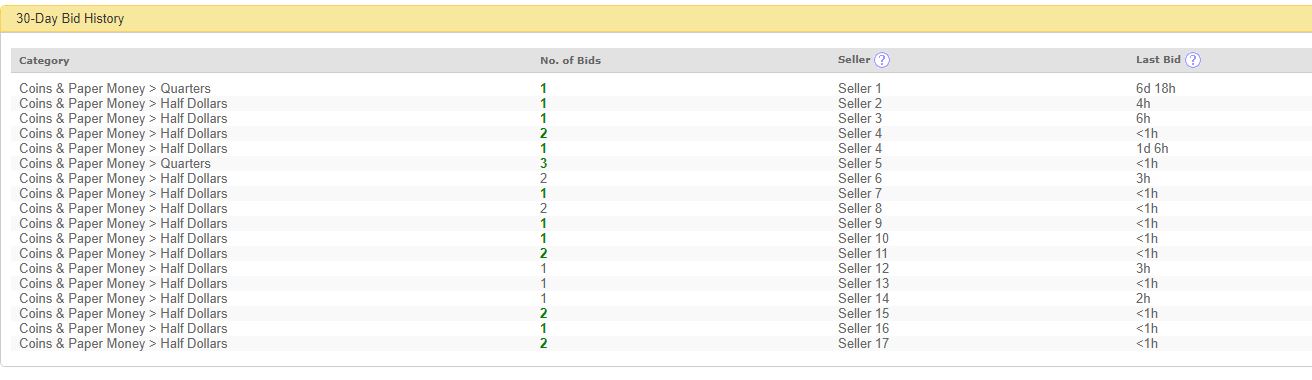Image resolution: width=1312 pixels, height=380 pixels.
Task: Select the Seller 7 cell
Action: click(x=860, y=194)
